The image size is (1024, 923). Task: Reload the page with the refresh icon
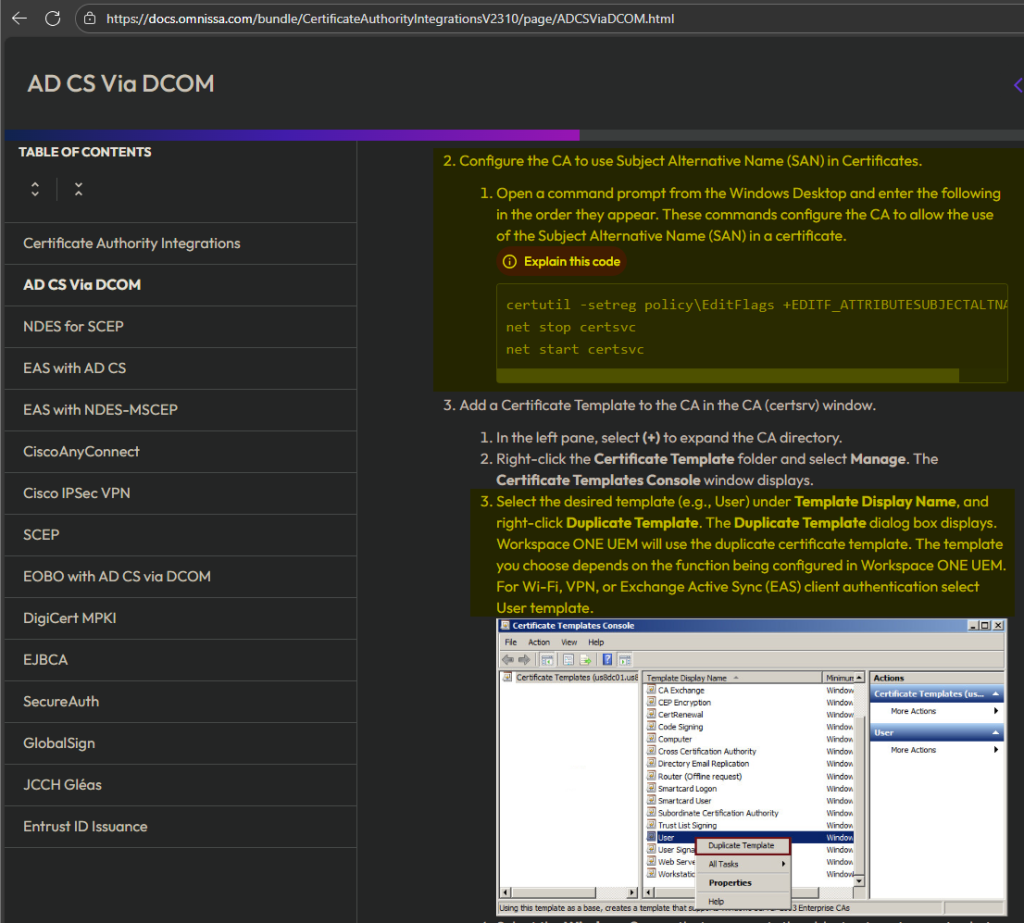point(53,18)
